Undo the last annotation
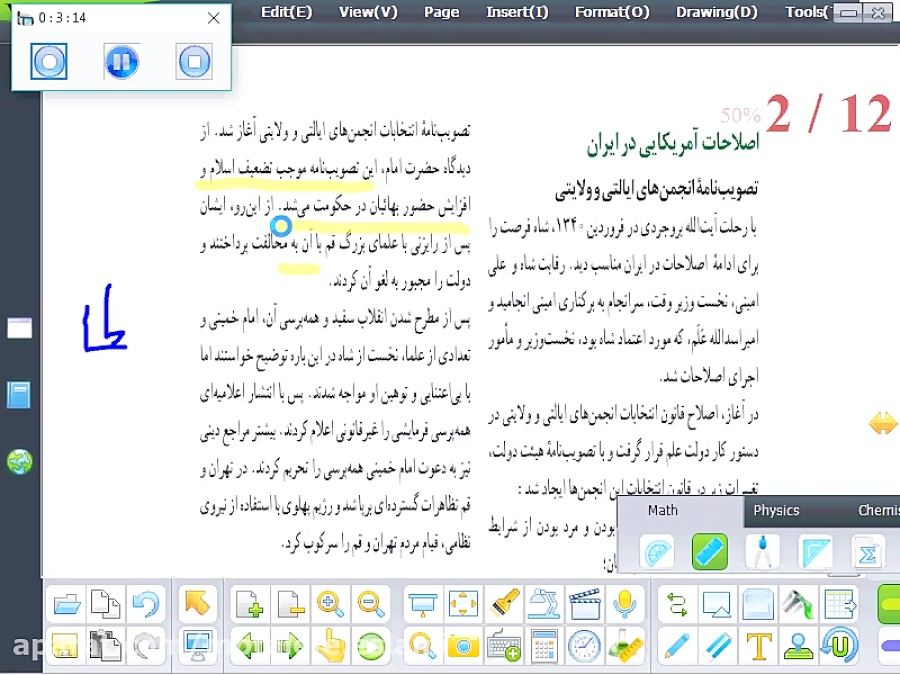 [x=145, y=603]
